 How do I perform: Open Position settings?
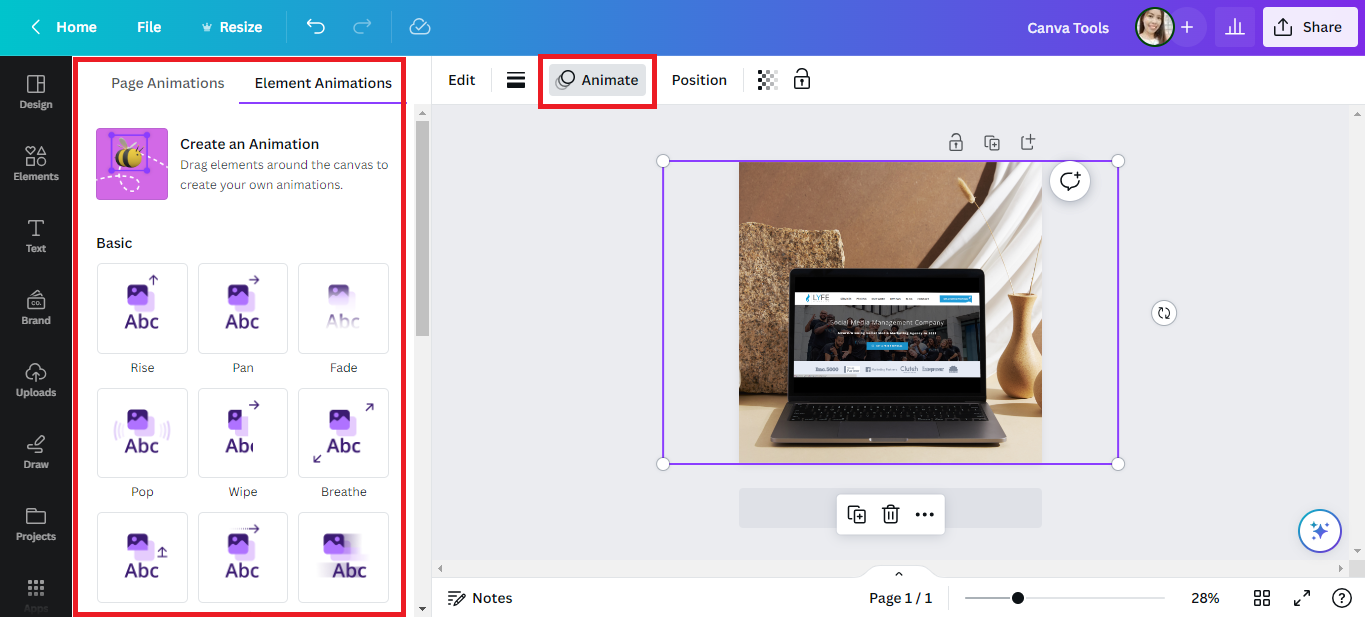tap(699, 79)
